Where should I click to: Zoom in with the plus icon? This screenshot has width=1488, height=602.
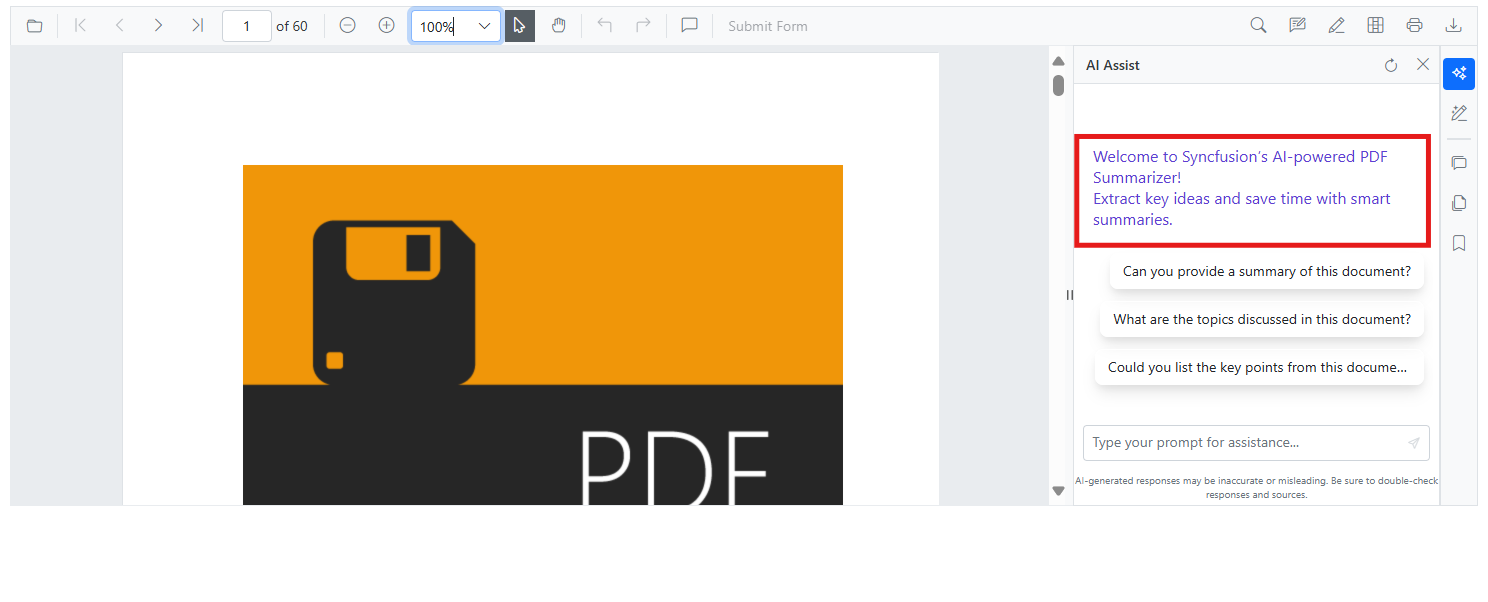[386, 26]
